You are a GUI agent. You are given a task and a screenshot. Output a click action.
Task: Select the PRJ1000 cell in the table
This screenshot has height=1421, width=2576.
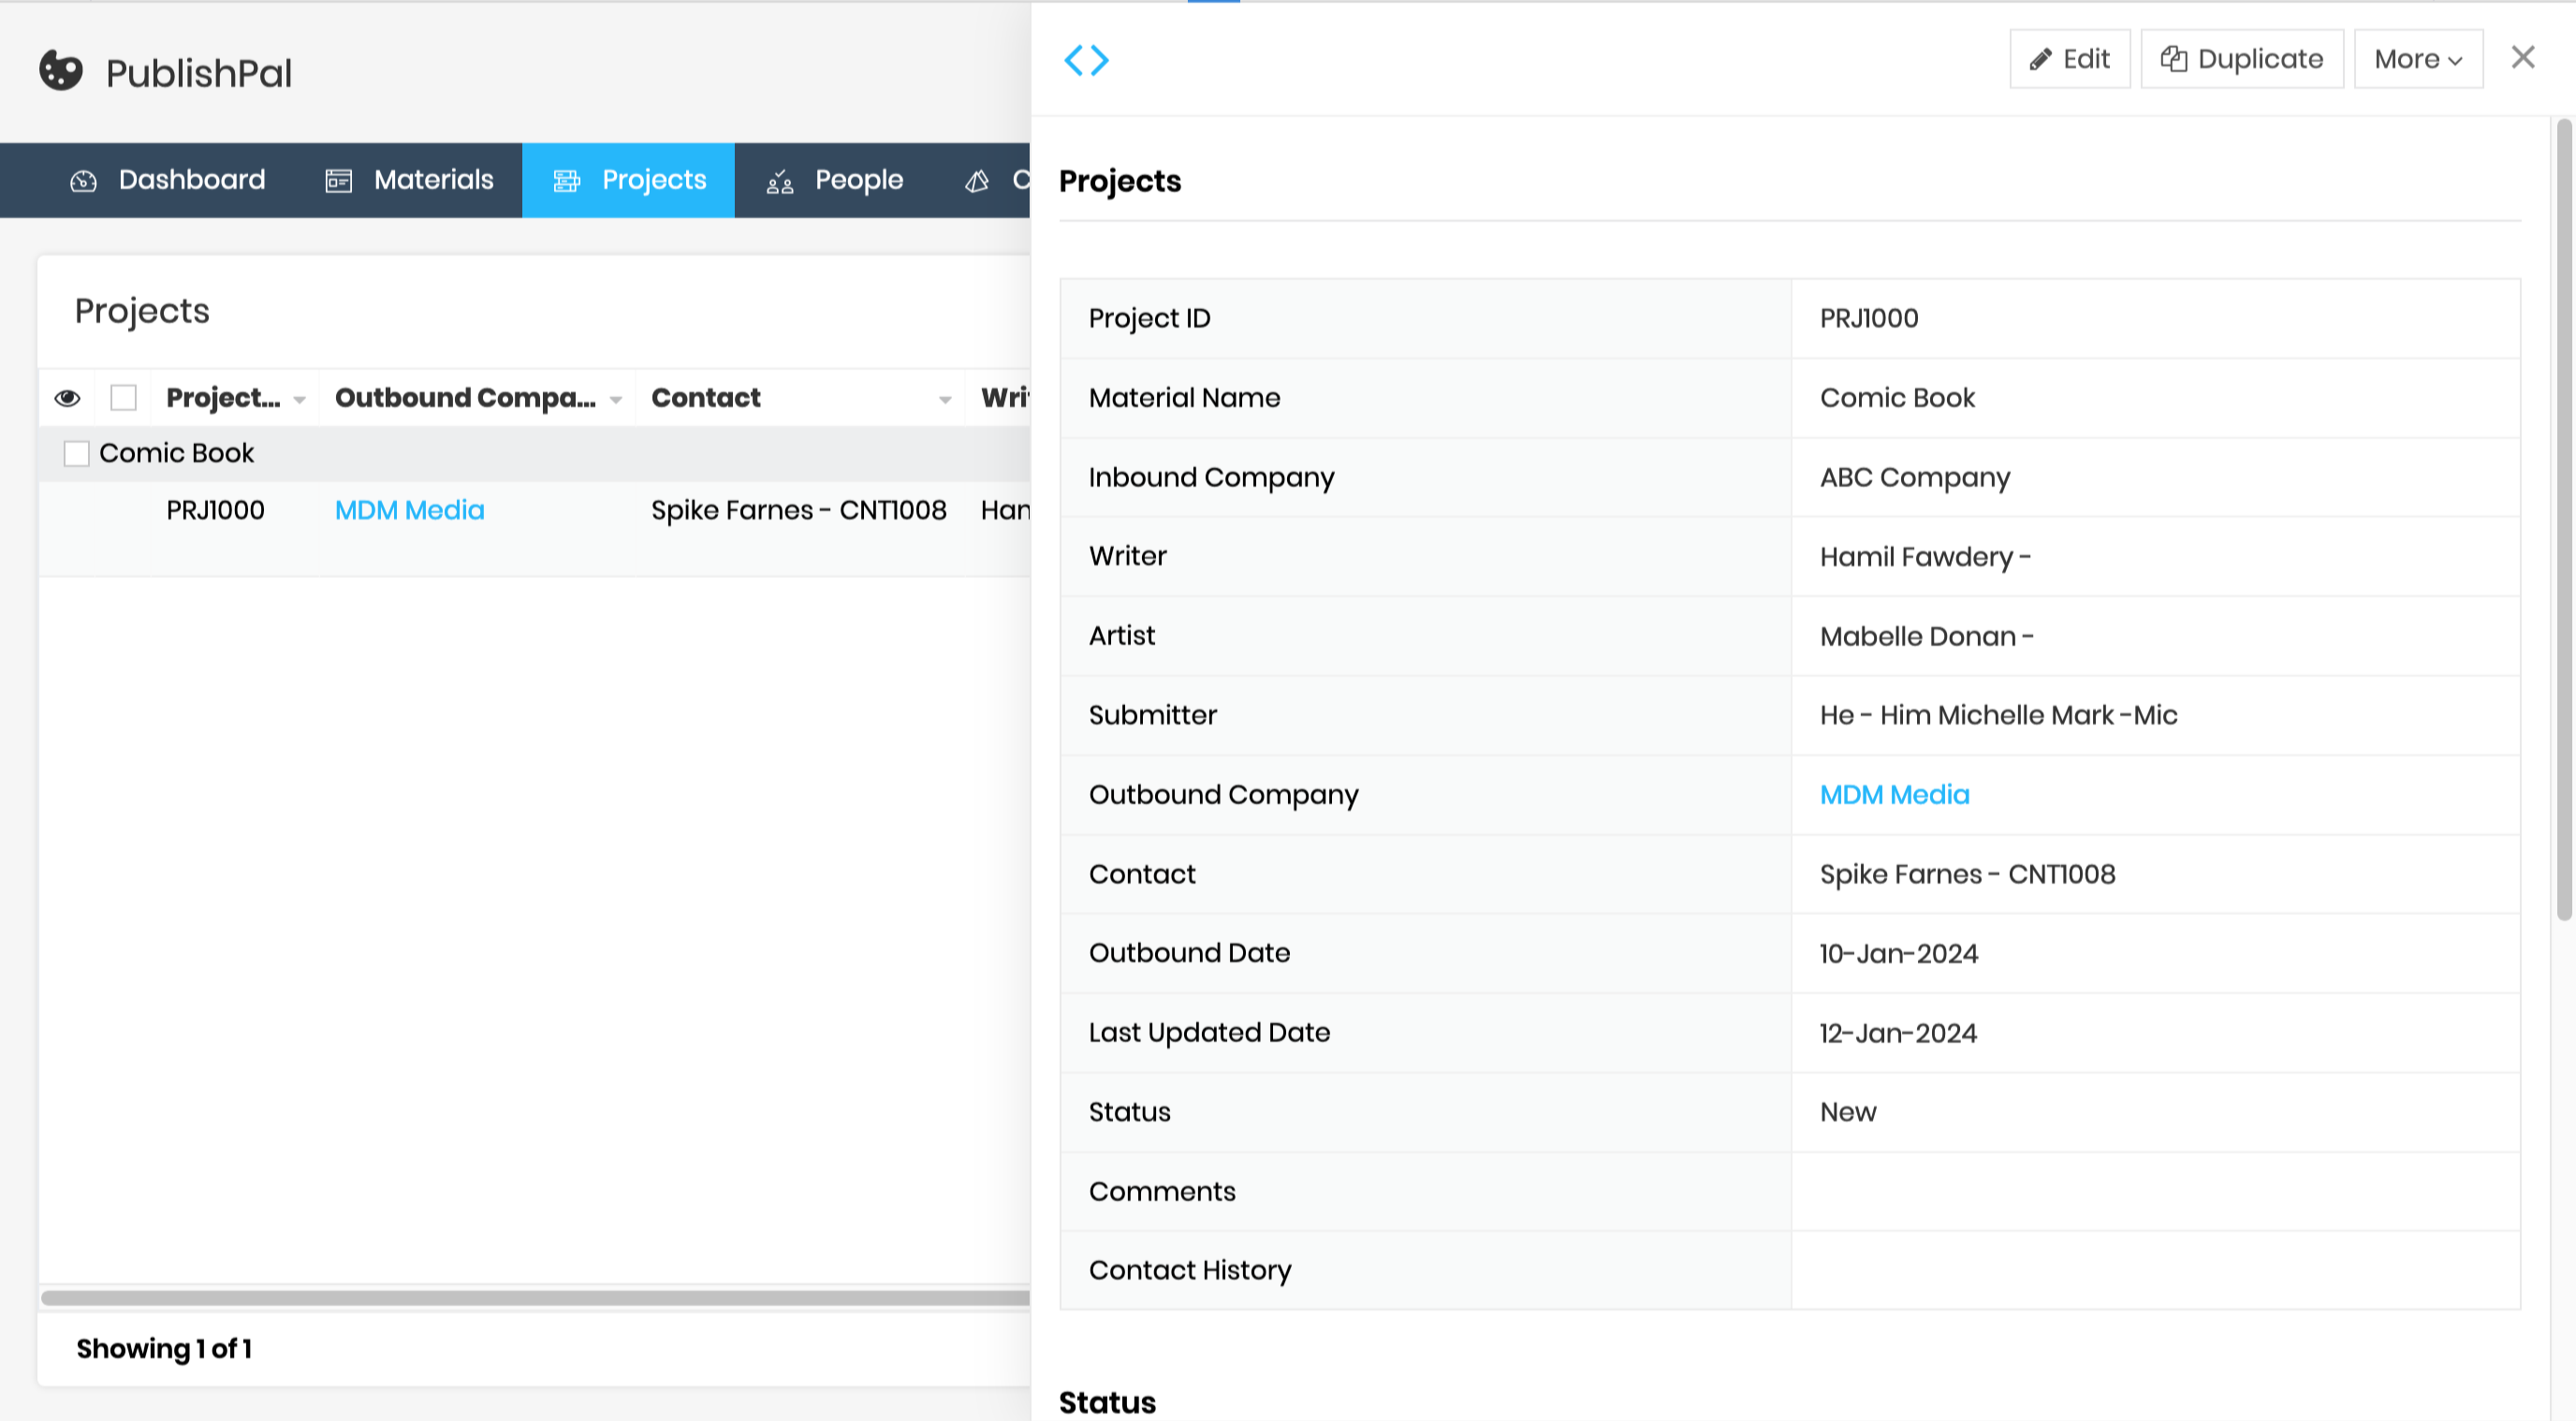pyautogui.click(x=216, y=510)
